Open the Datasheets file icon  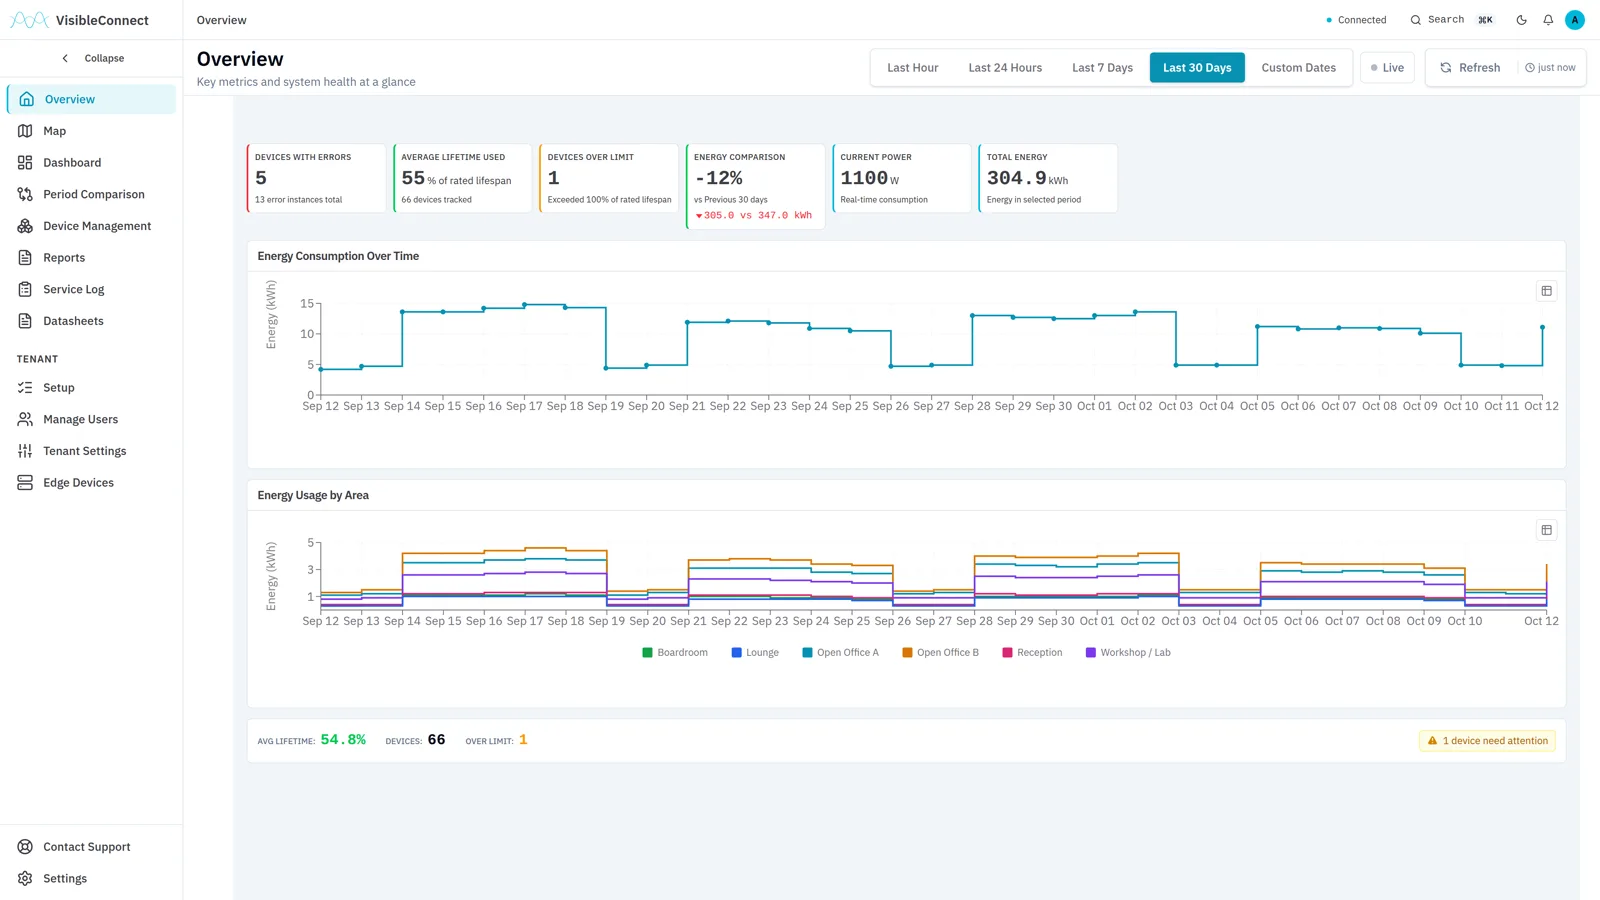pos(25,321)
